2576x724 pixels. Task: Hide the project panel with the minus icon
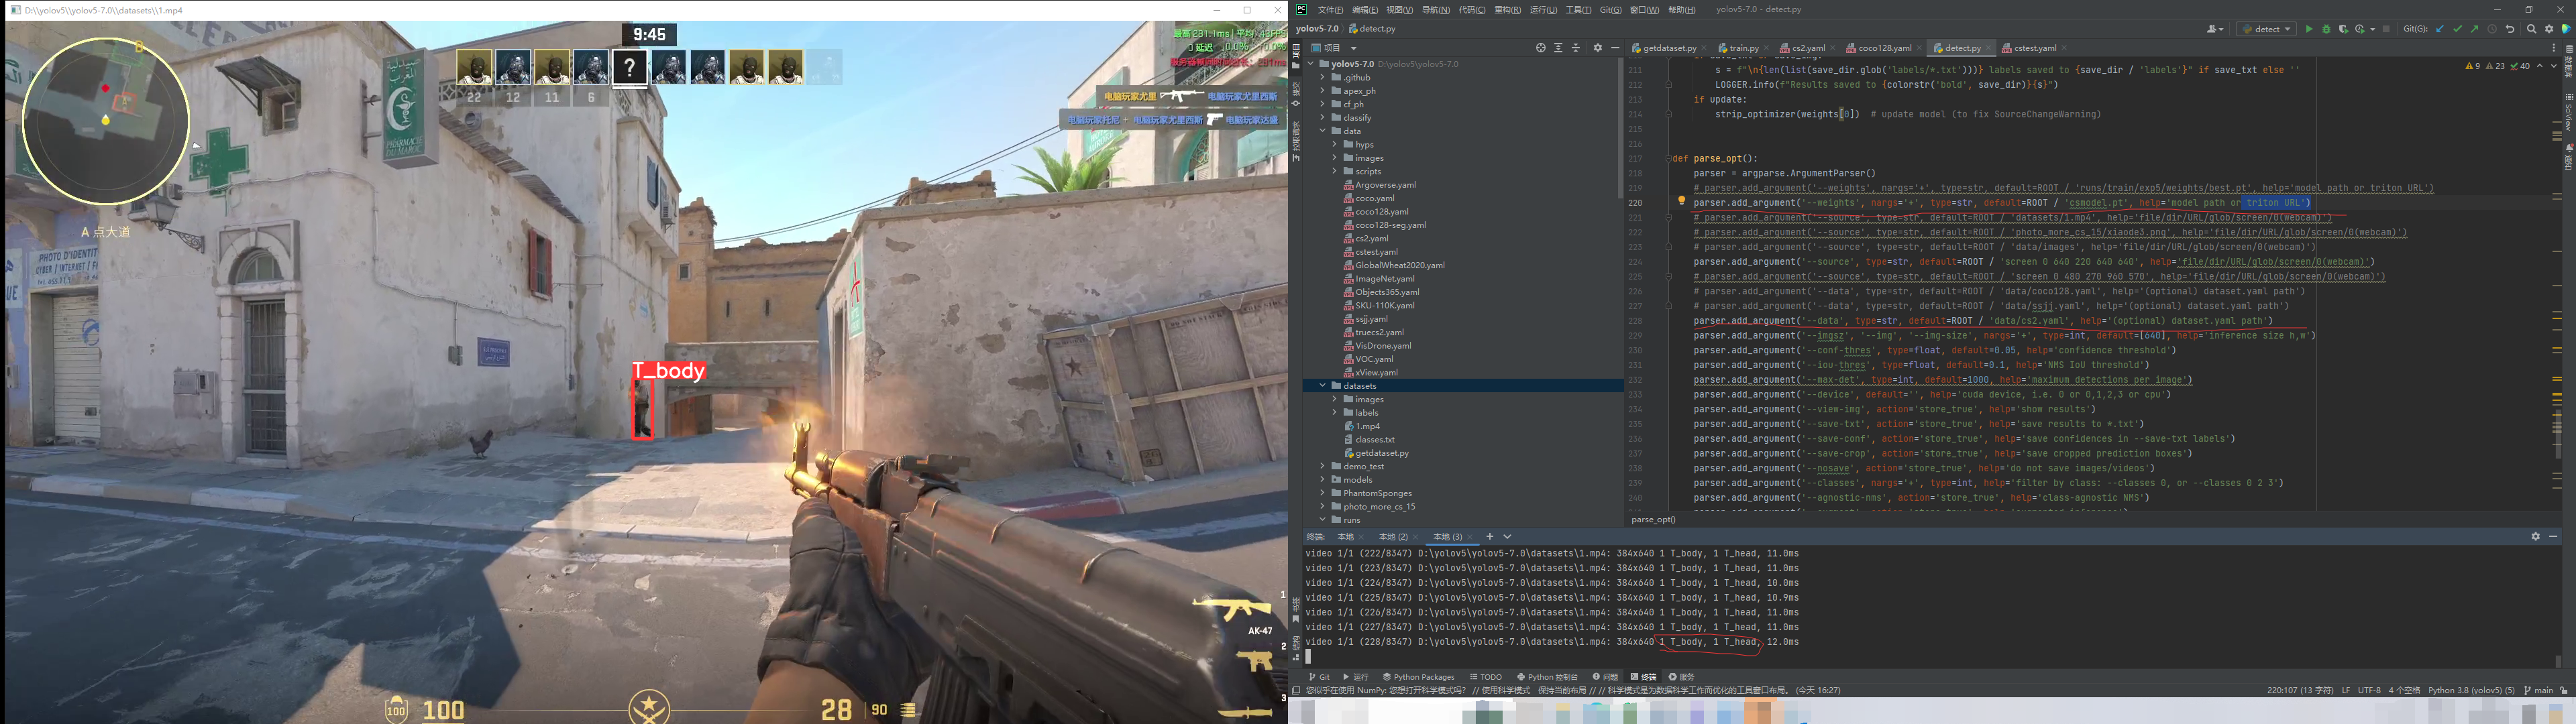[x=1615, y=48]
